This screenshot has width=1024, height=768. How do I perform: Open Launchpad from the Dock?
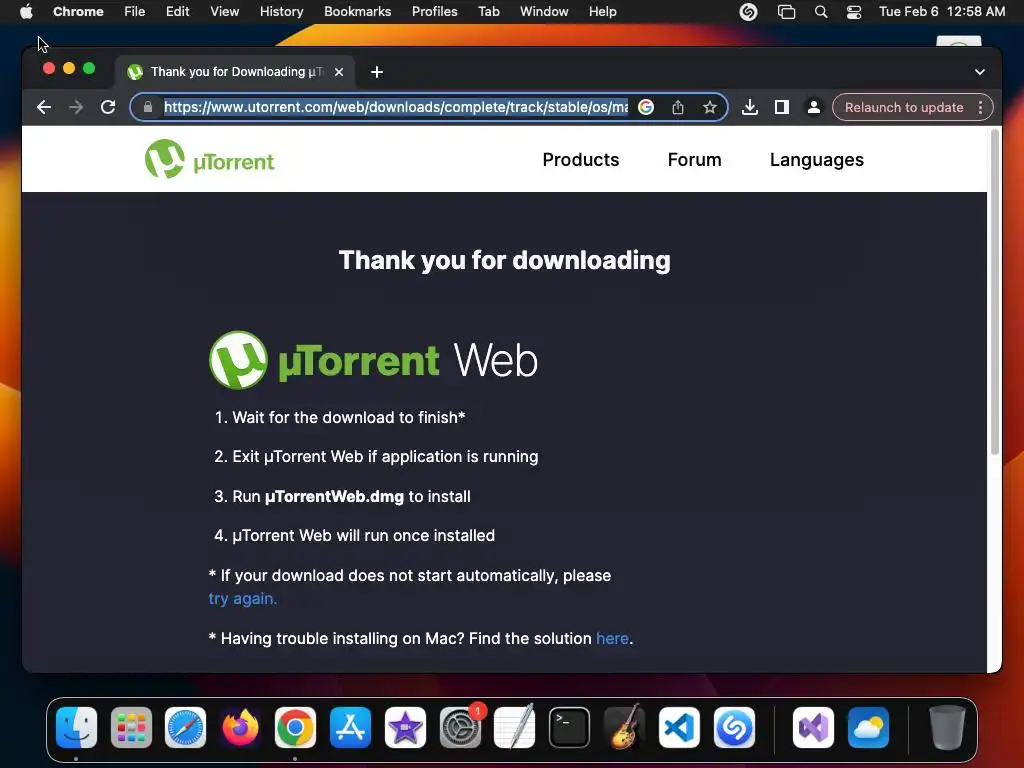pos(131,728)
